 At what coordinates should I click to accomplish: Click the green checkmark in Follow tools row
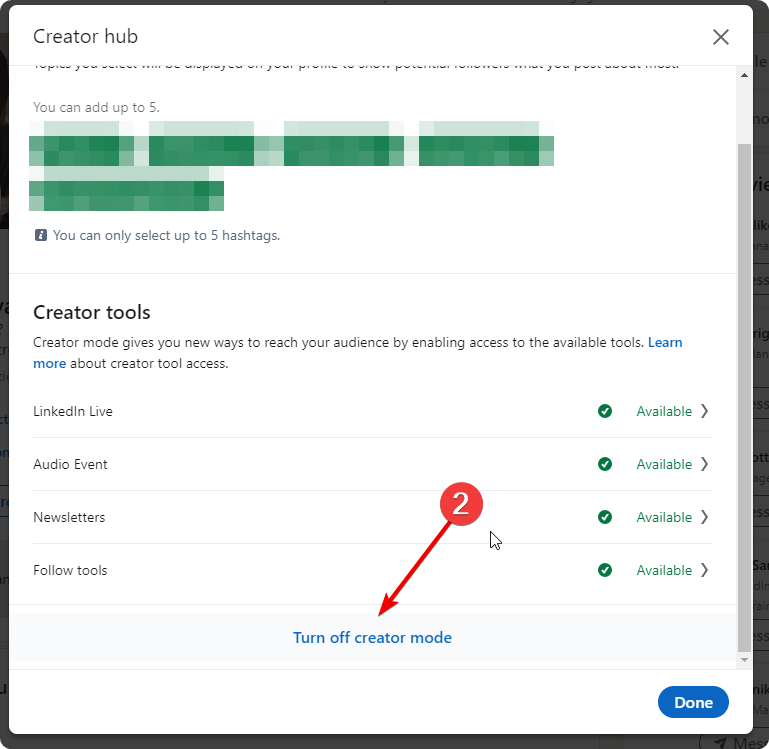pos(604,570)
